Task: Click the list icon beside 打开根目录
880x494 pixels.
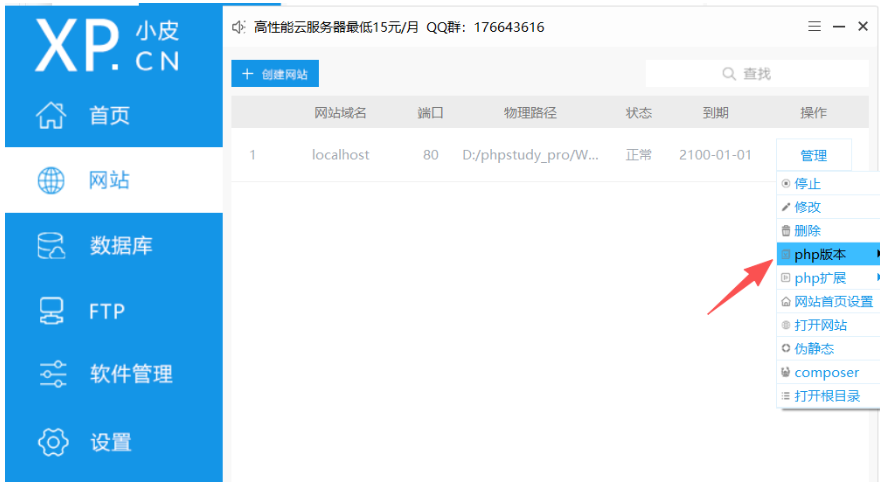Action: [786, 396]
